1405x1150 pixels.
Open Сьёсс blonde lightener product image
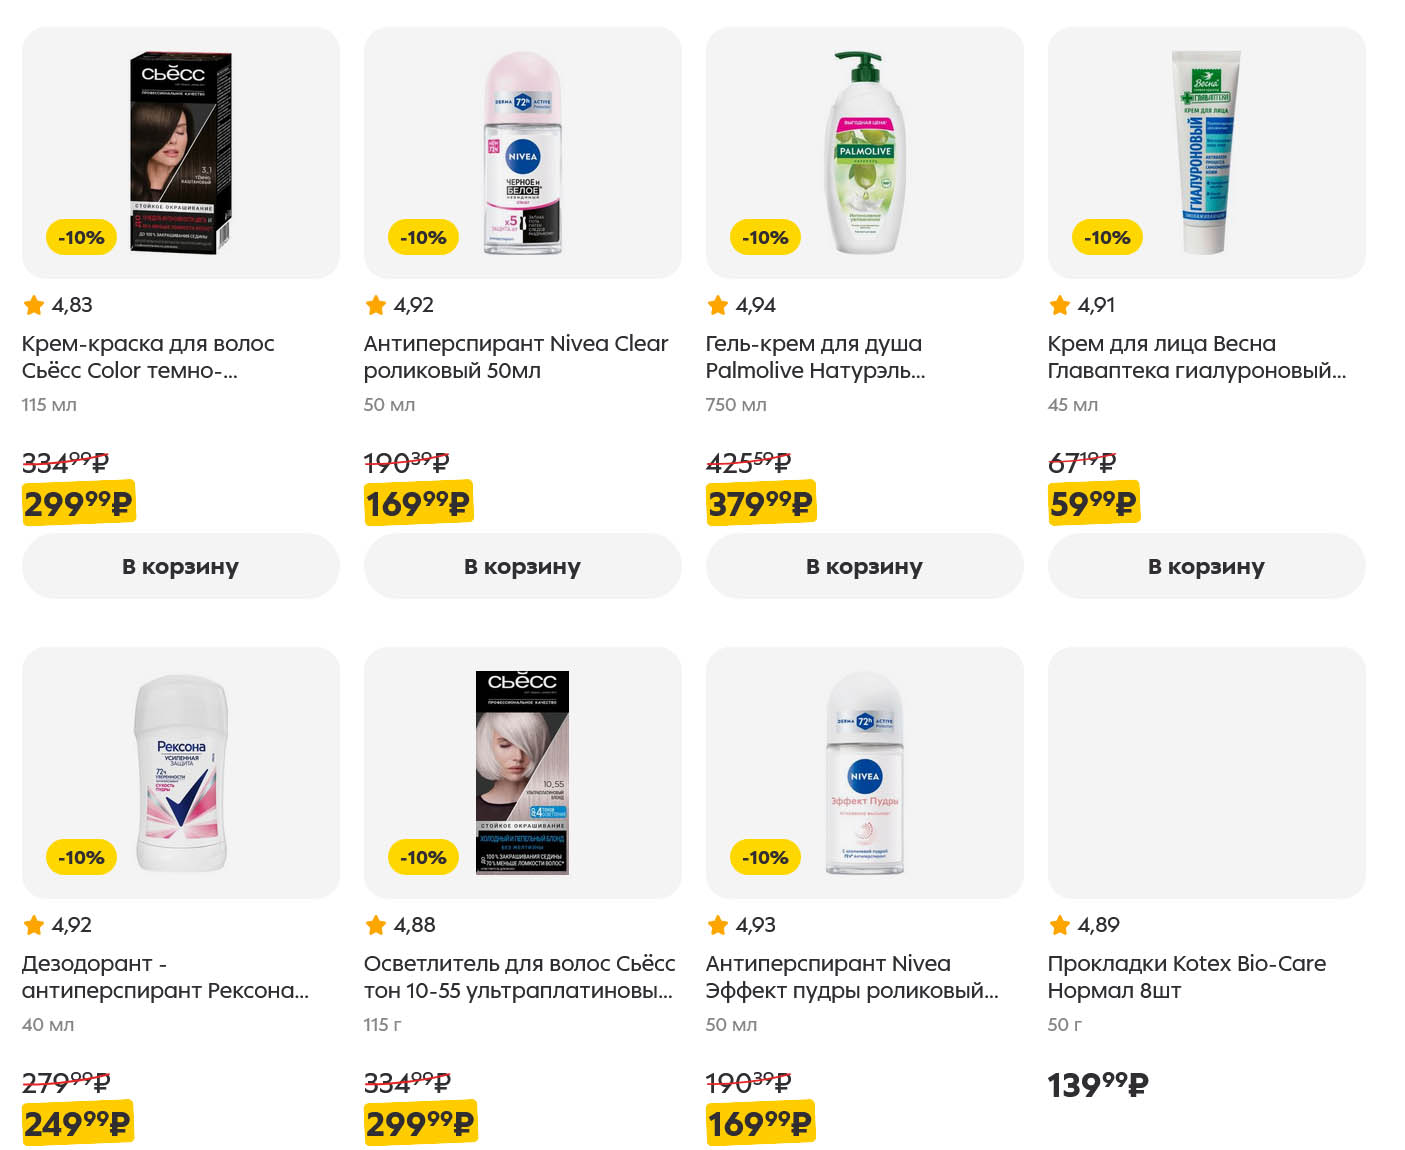click(522, 773)
